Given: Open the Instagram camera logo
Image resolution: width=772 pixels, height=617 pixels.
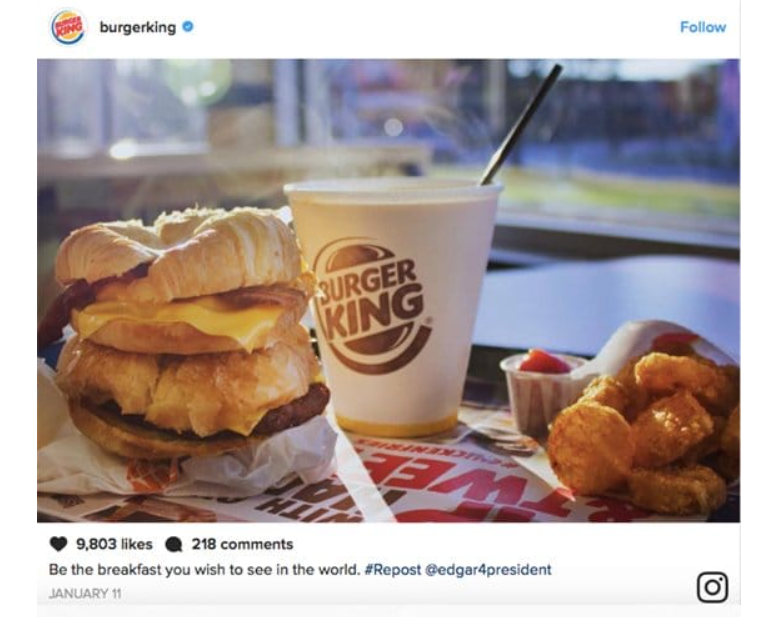Looking at the screenshot, I should [712, 587].
